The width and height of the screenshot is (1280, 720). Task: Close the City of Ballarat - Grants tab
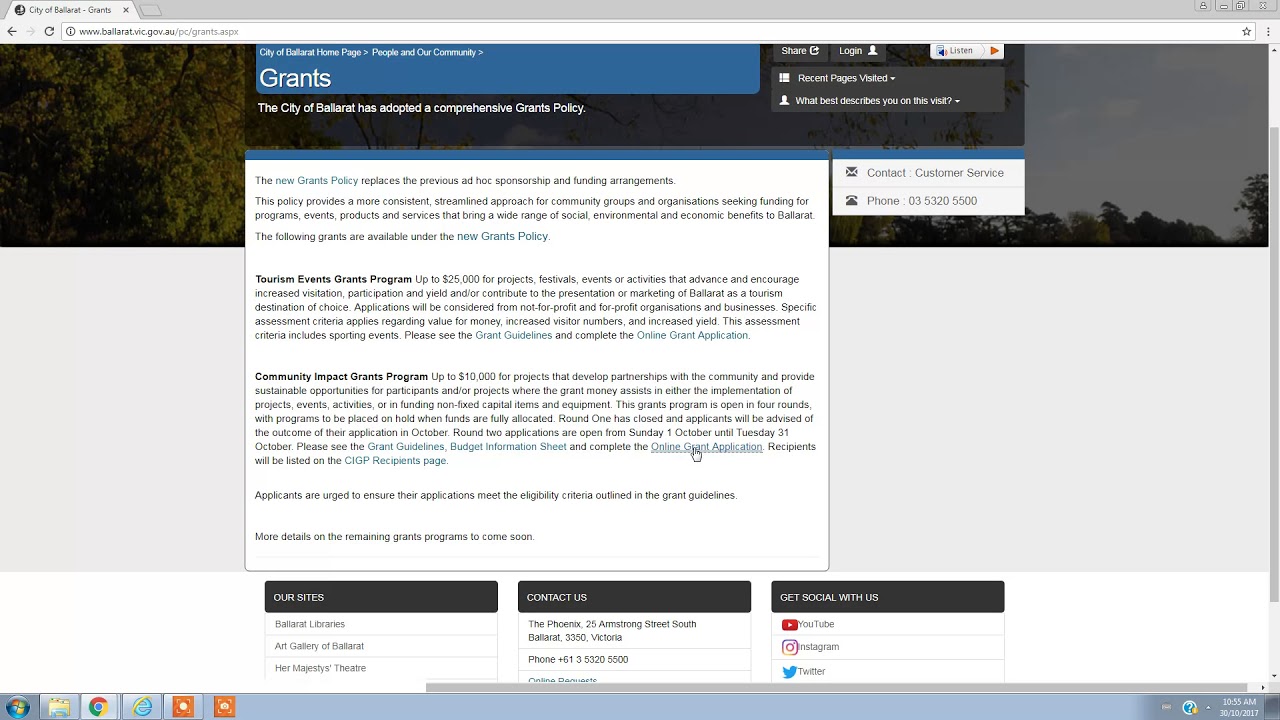(x=126, y=10)
